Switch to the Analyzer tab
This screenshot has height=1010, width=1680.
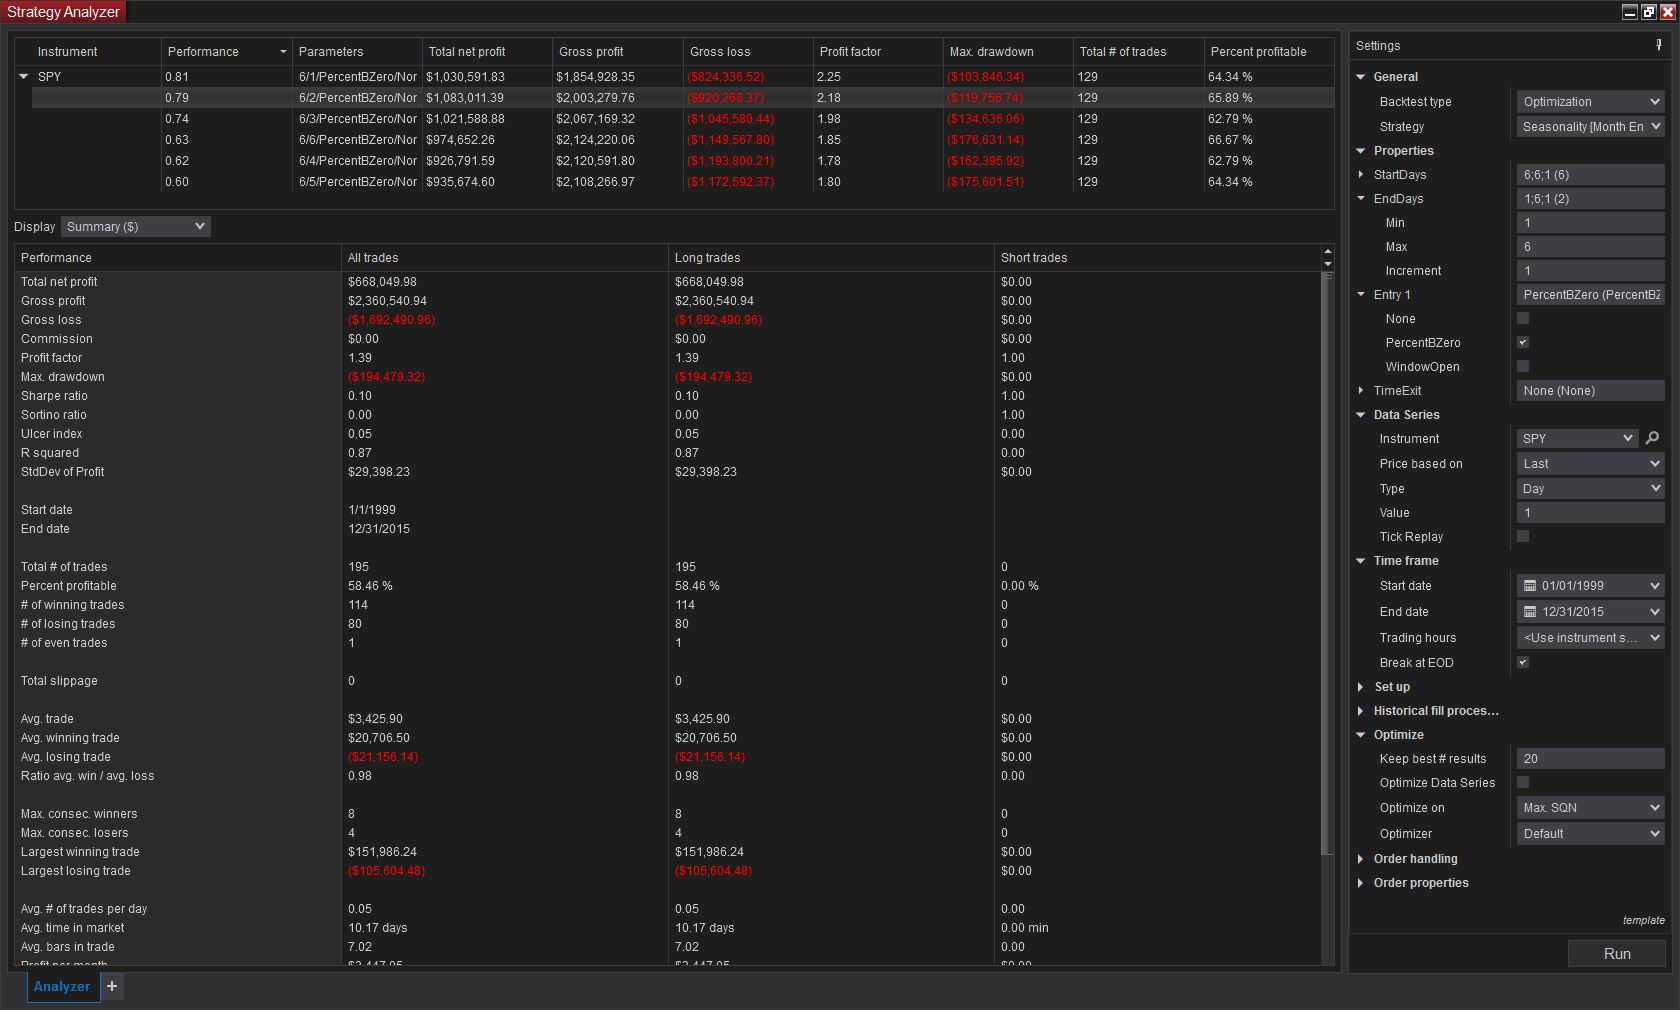tap(62, 986)
